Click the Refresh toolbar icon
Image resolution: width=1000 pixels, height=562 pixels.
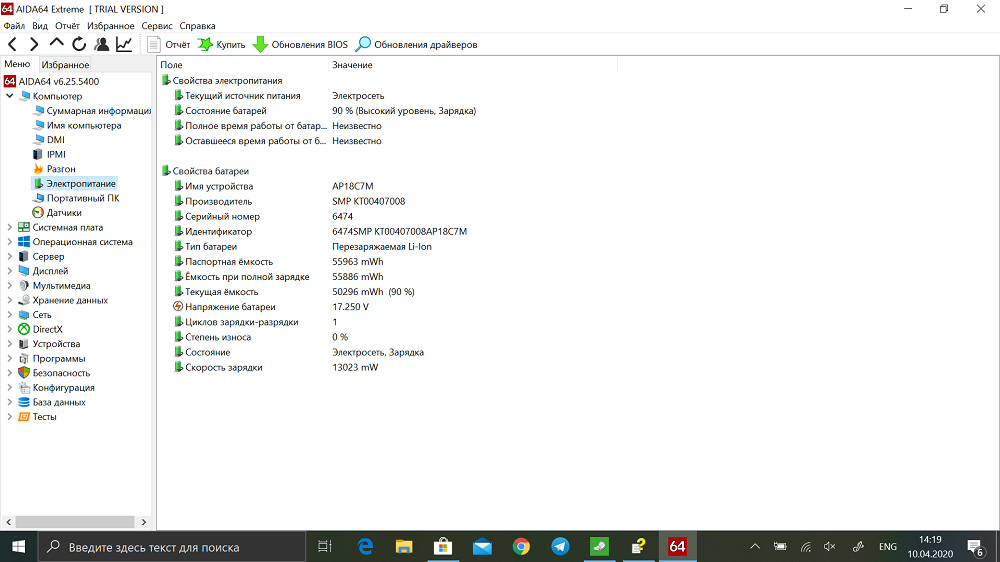pyautogui.click(x=79, y=45)
